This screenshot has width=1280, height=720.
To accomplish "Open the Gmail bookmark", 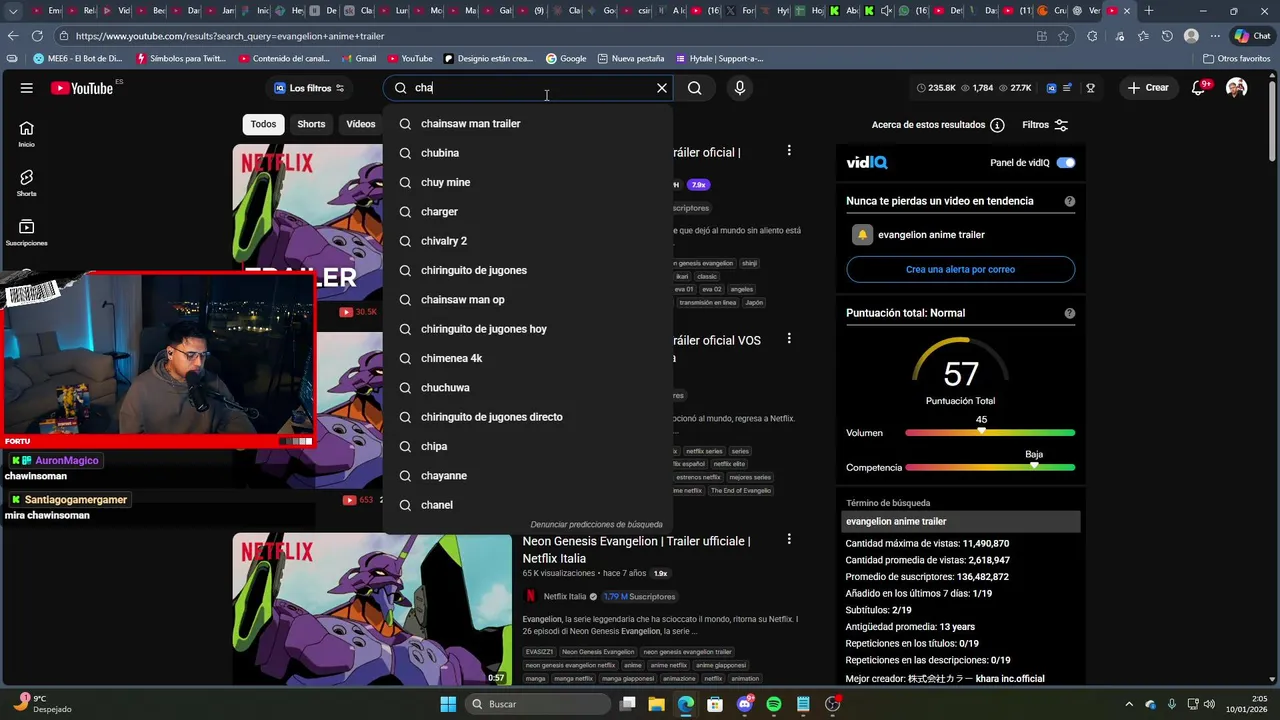I will [x=359, y=59].
